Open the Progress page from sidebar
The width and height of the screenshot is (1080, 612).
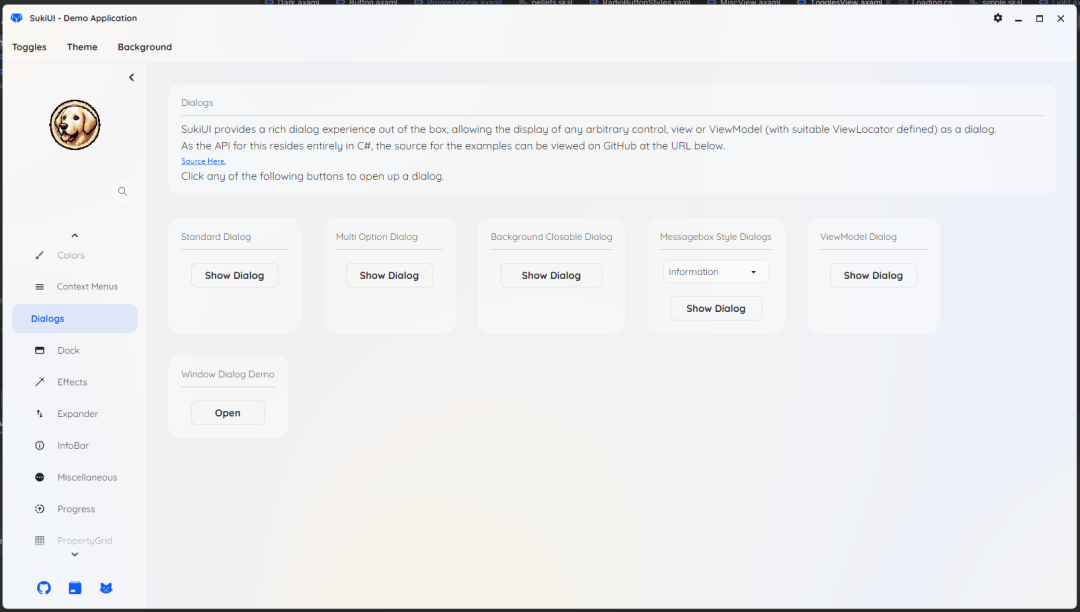76,509
